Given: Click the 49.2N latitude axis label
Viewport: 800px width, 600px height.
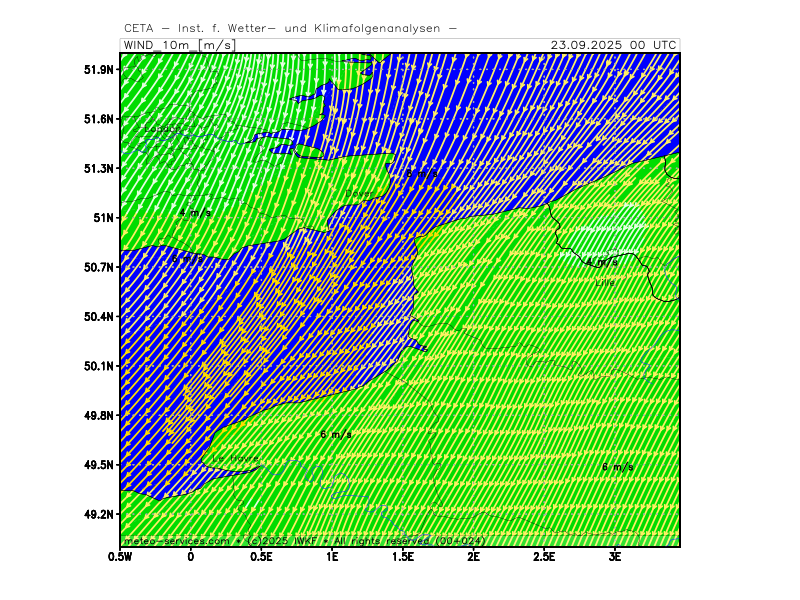Looking at the screenshot, I should [x=98, y=515].
